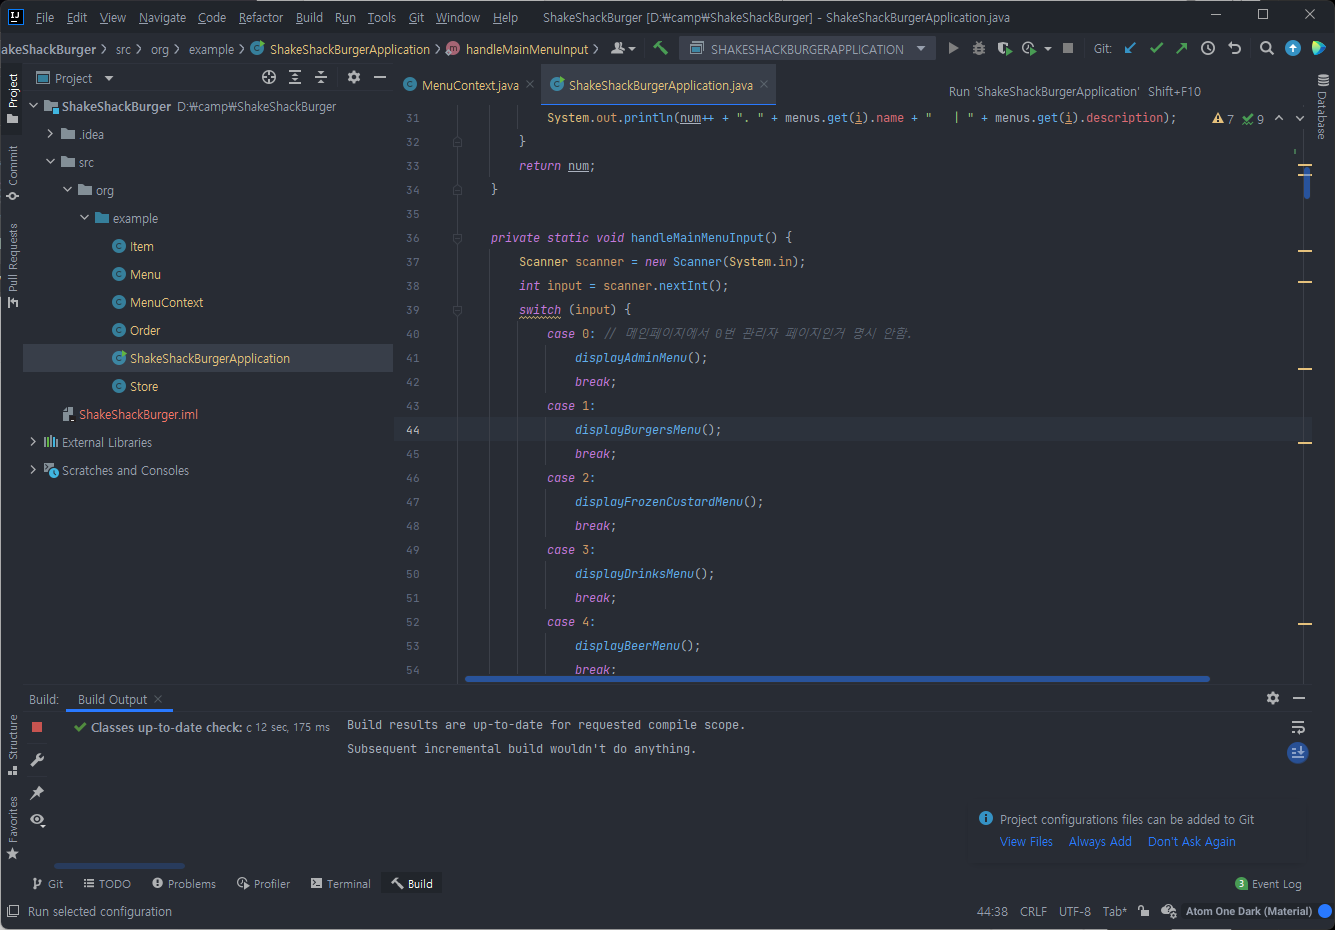Screen dimensions: 1335x930
Task: Open build settings wrench icon
Action: pyautogui.click(x=37, y=760)
